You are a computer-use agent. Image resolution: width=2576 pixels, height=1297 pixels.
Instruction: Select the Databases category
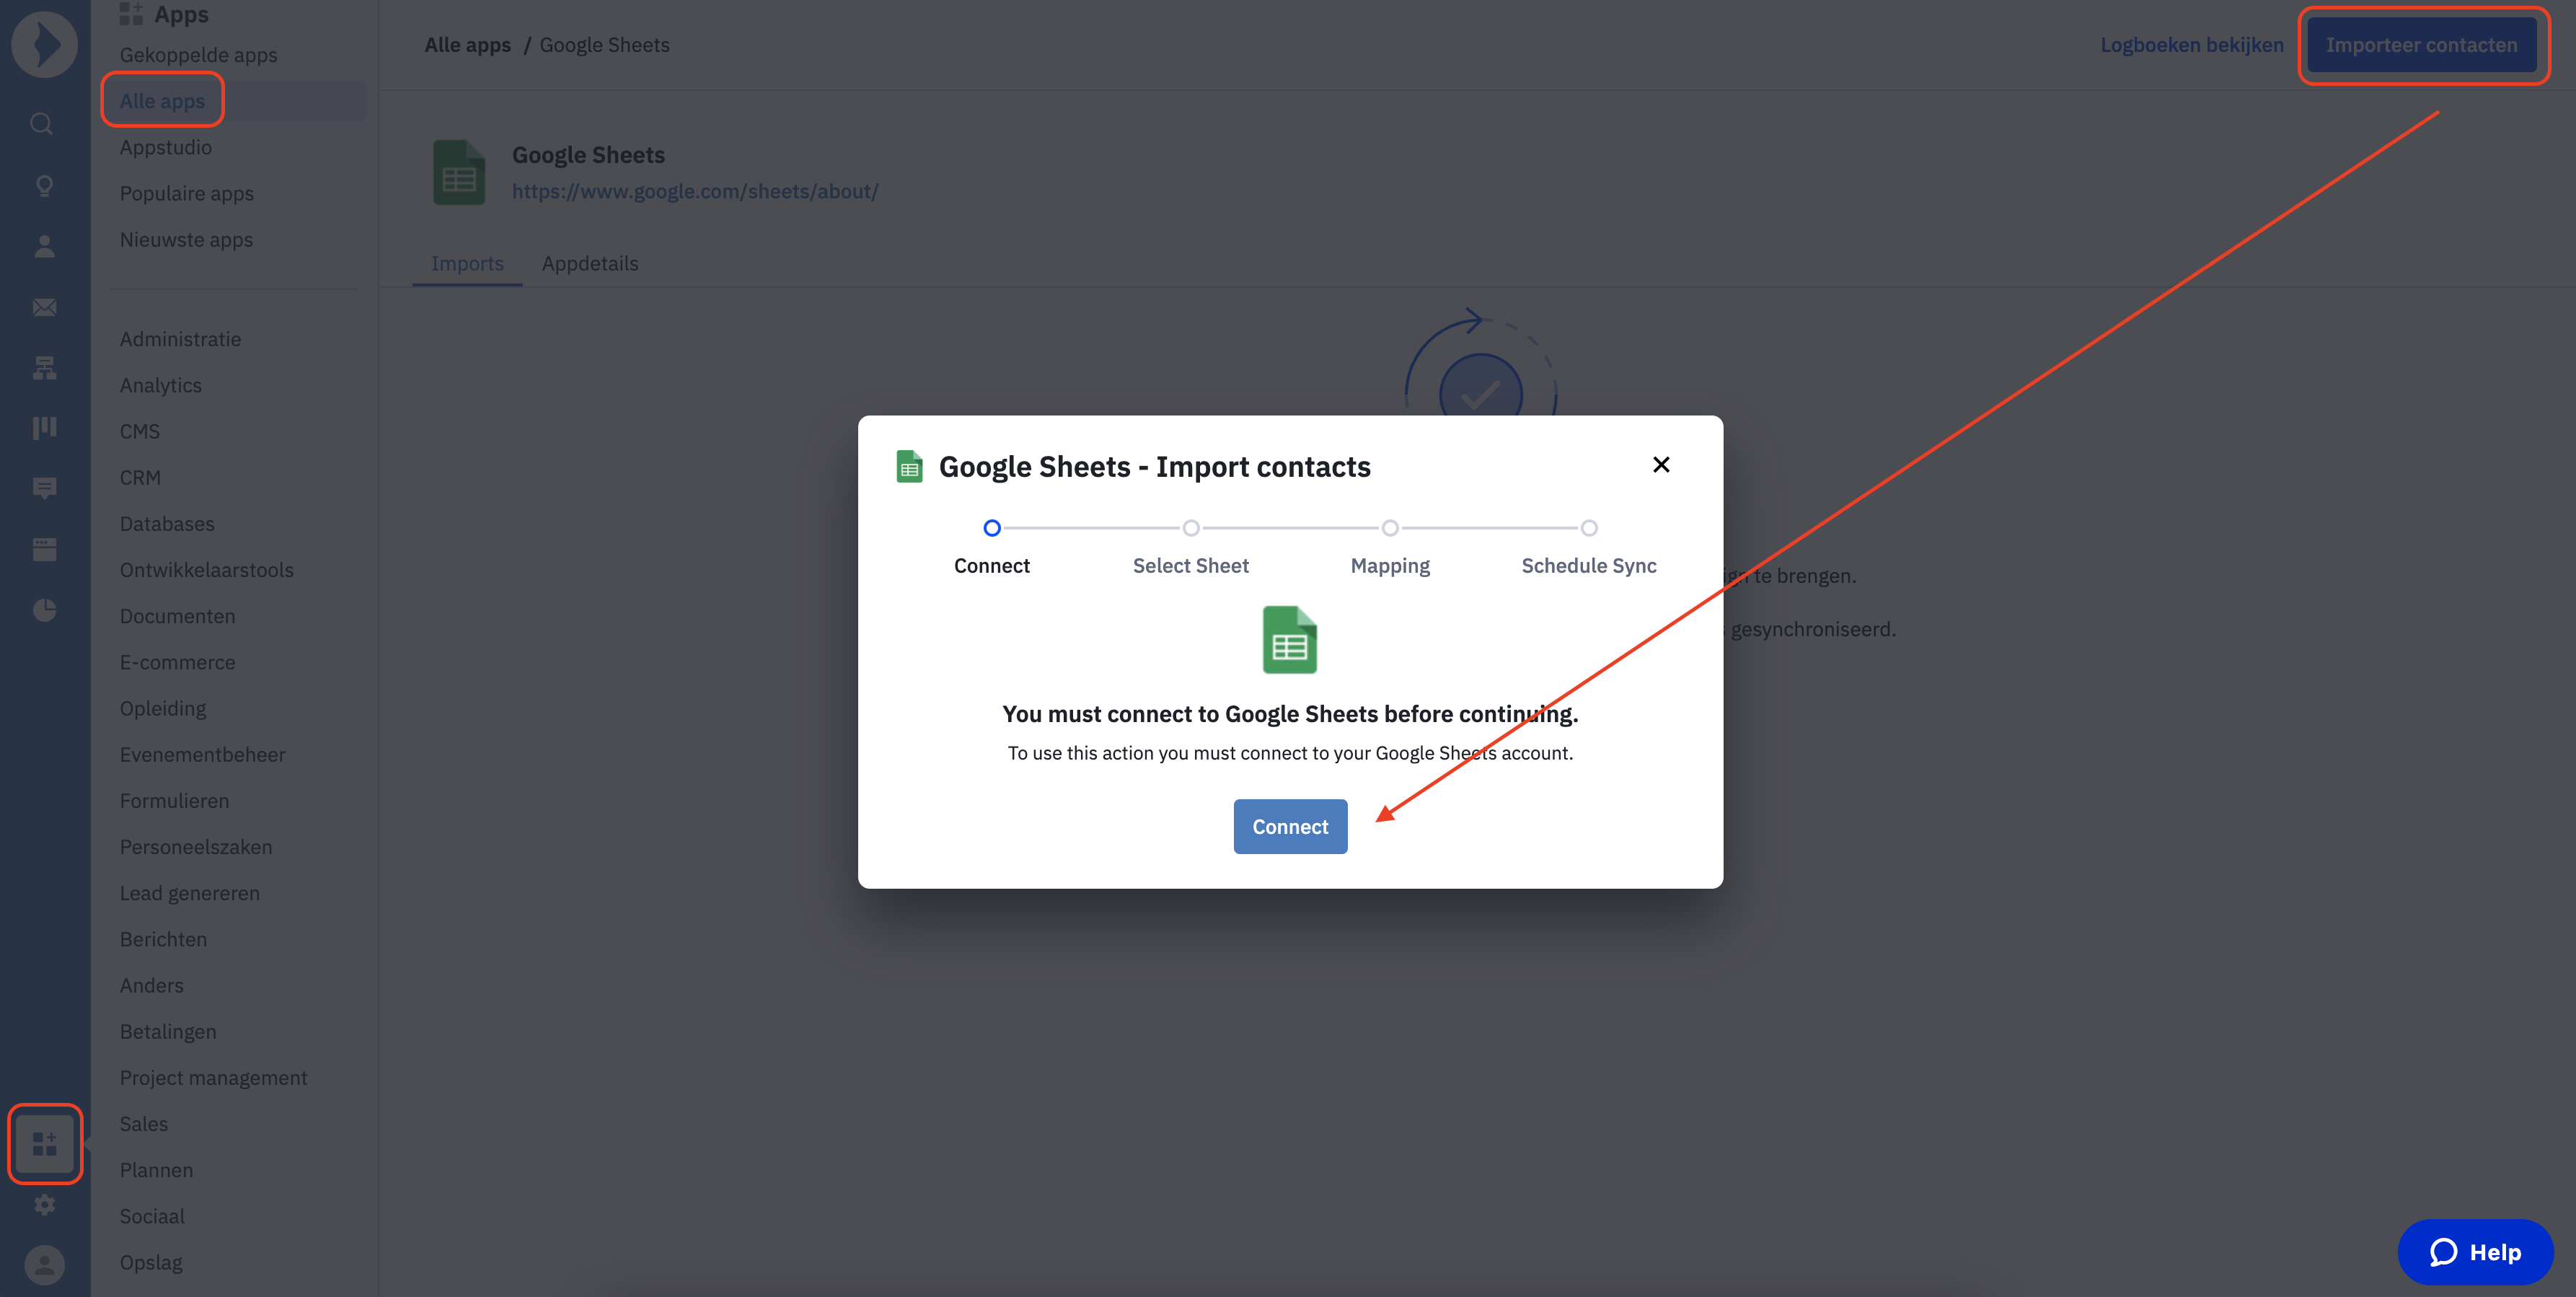167,523
